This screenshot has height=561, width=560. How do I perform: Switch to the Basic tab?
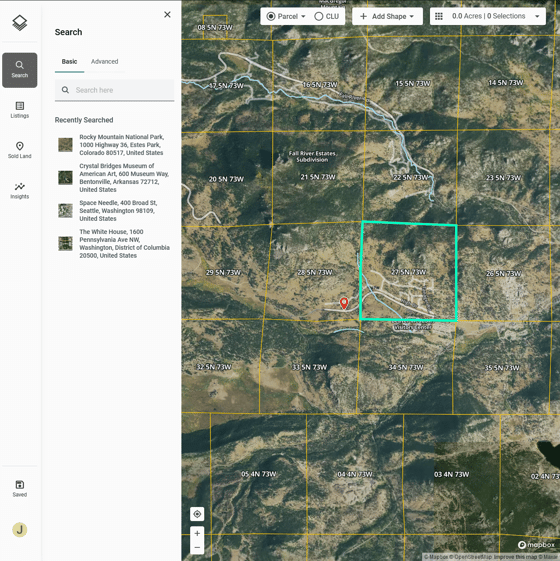(69, 62)
